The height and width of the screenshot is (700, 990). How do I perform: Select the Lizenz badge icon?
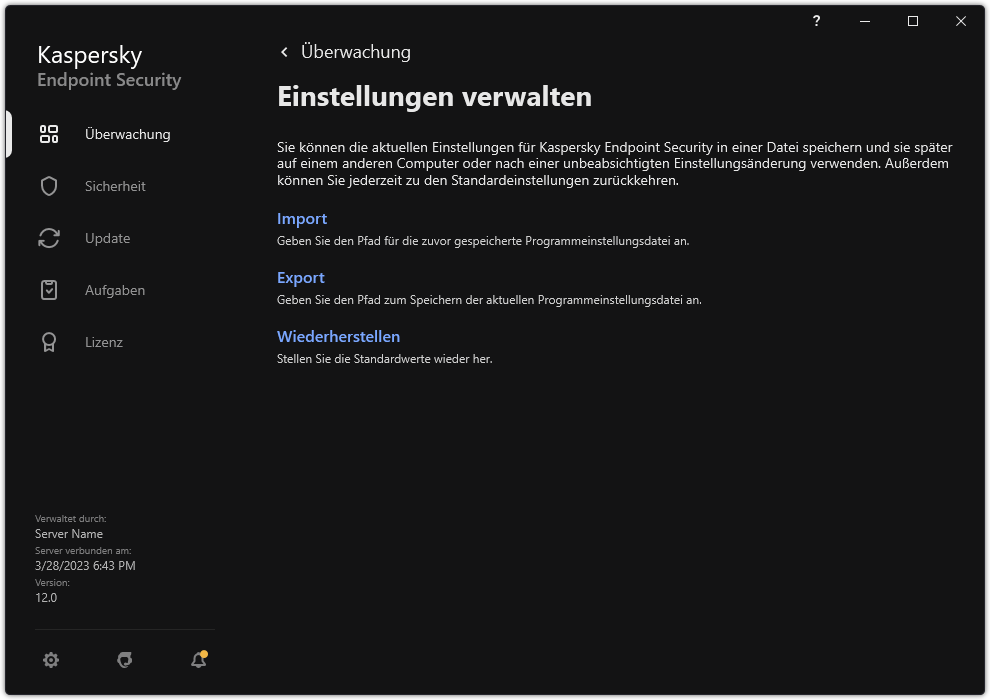[x=48, y=341]
